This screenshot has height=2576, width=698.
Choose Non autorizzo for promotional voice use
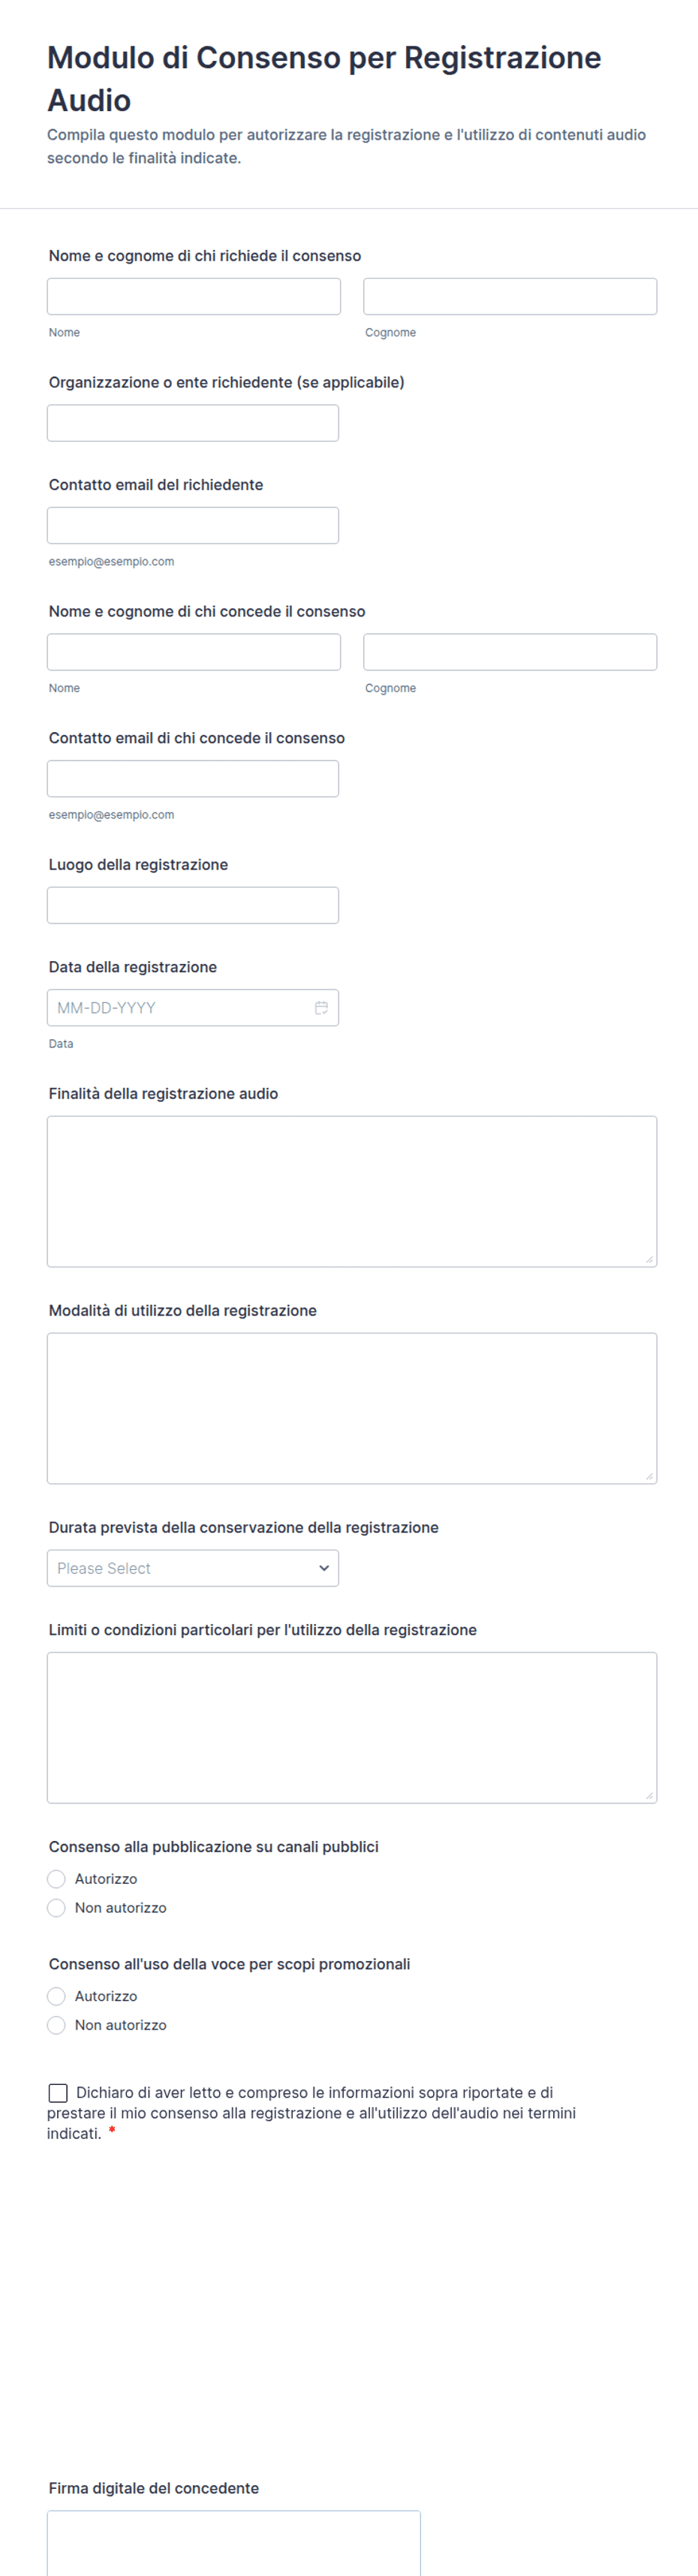[57, 2025]
